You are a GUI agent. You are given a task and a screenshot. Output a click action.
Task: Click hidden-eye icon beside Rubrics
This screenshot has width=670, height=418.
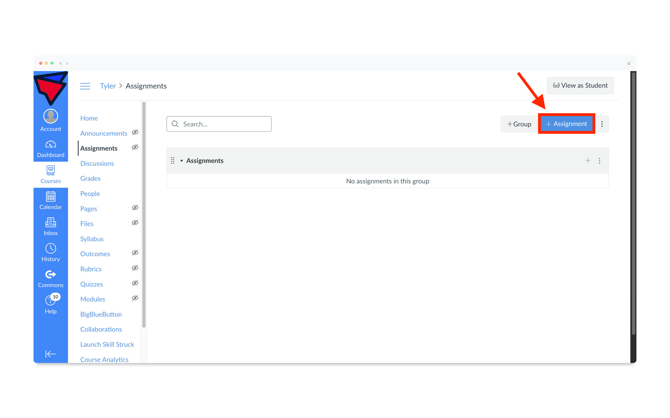click(135, 268)
